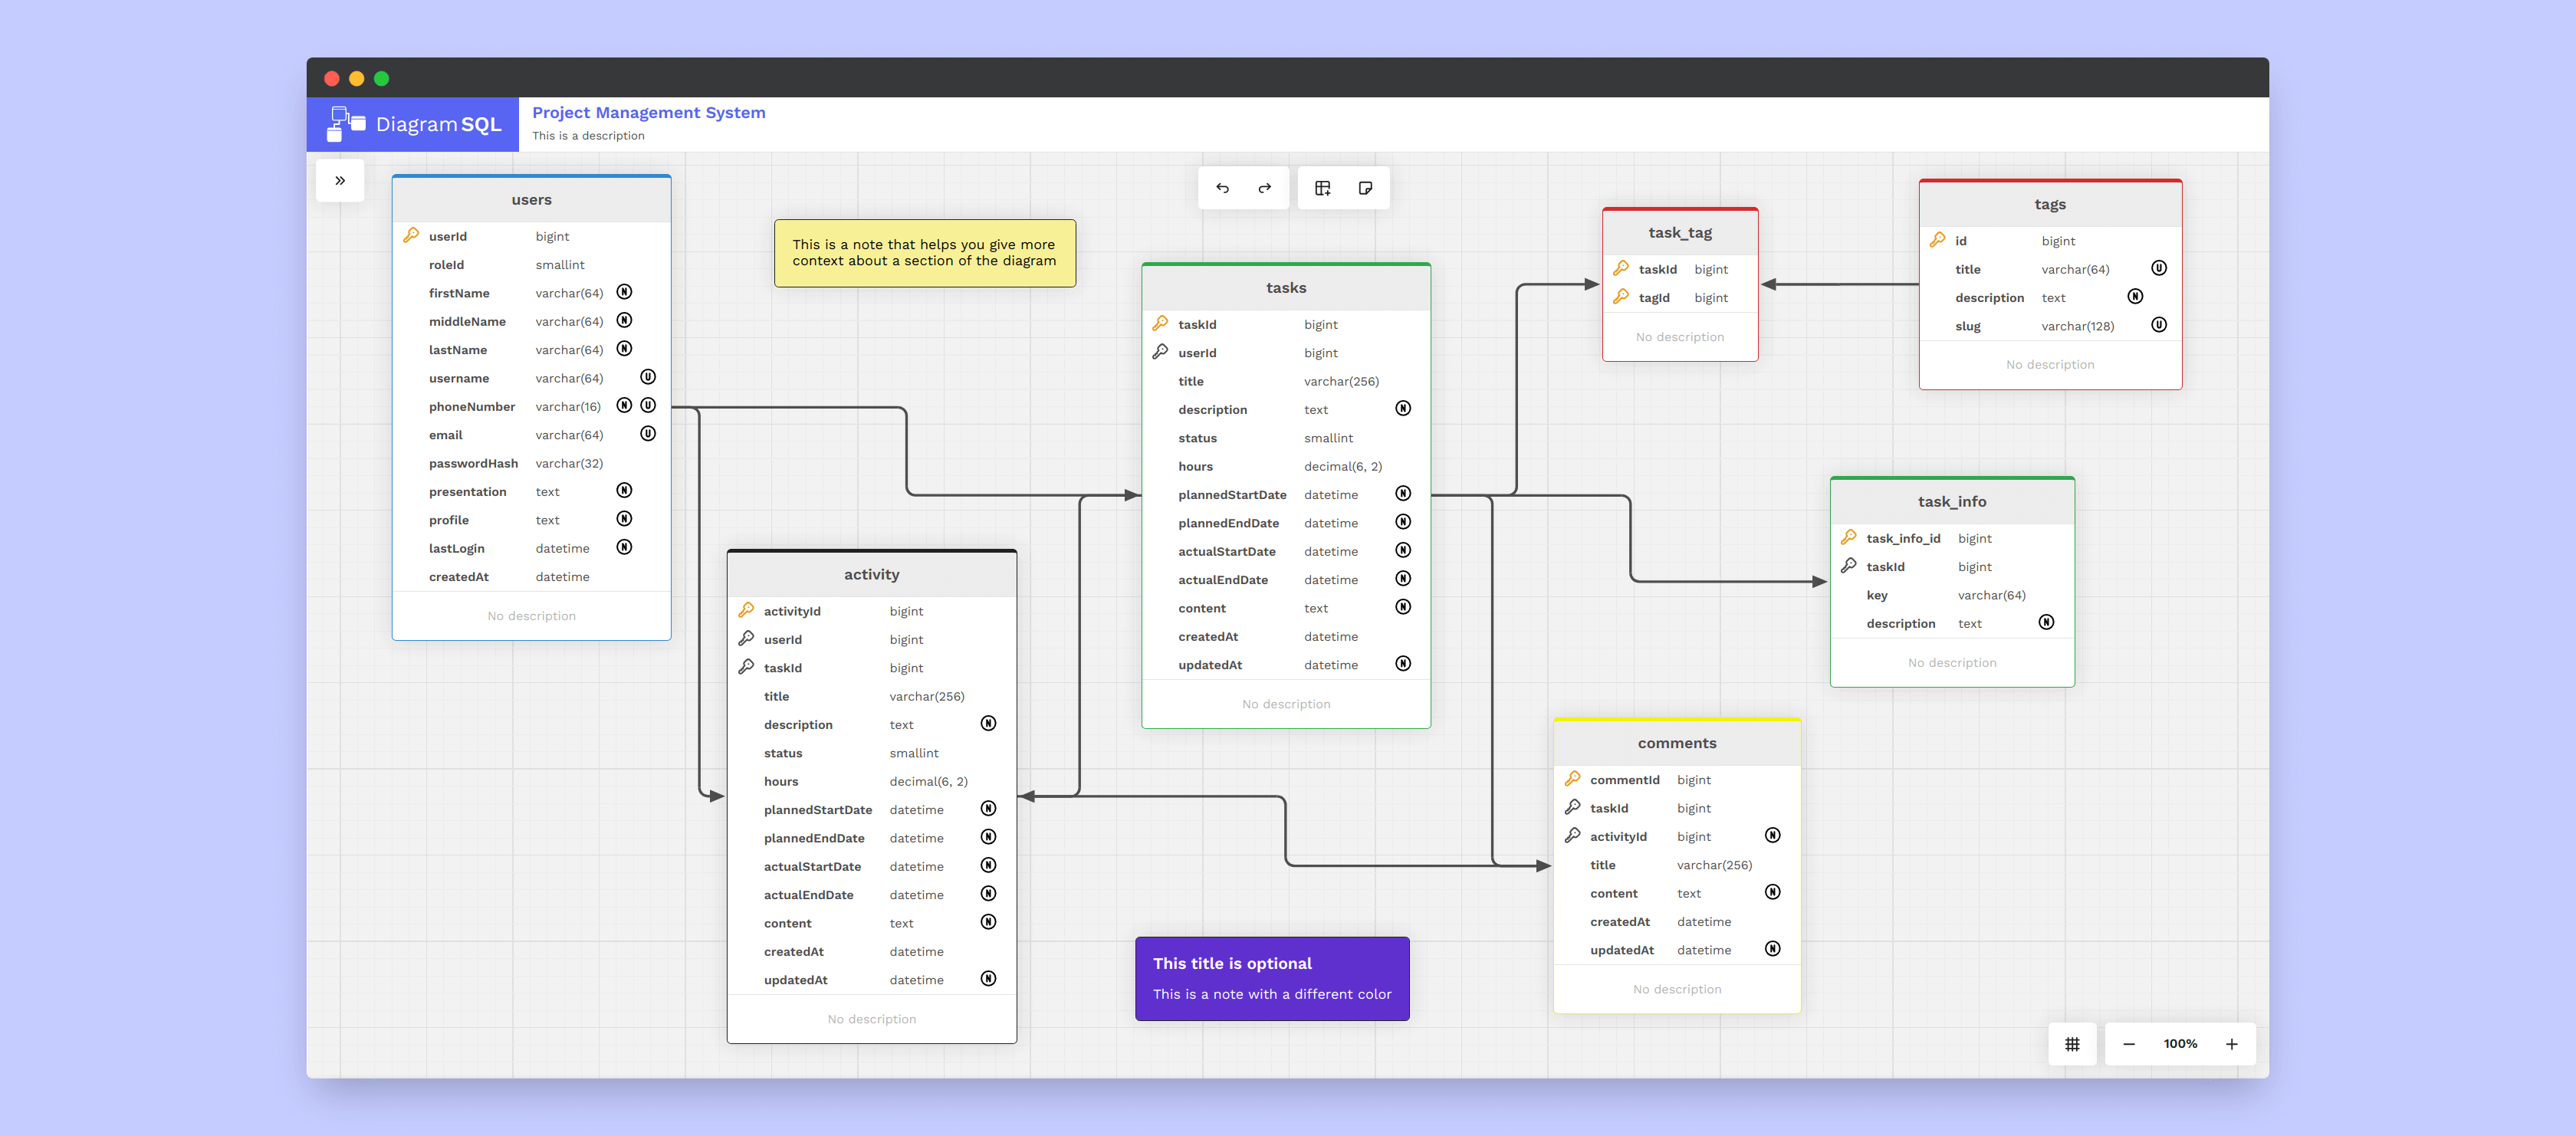This screenshot has width=2576, height=1136.
Task: Toggle nullable badge on tasks description
Action: click(x=1403, y=409)
